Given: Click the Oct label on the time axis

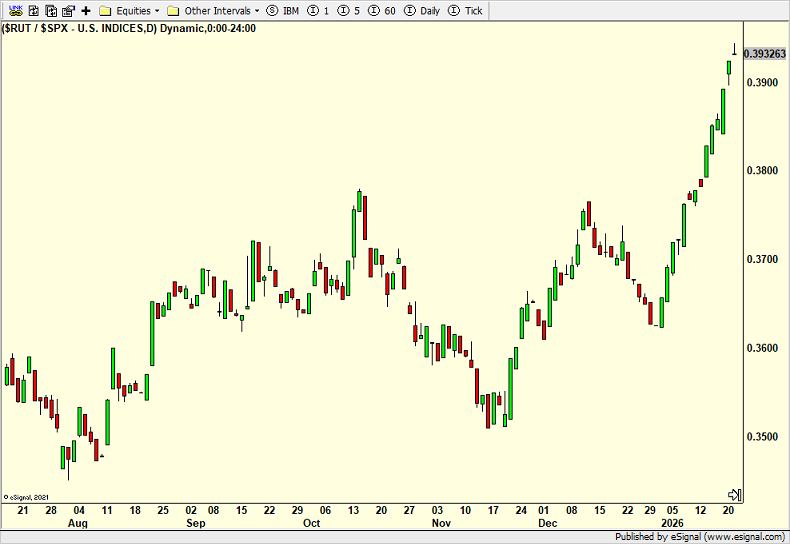Looking at the screenshot, I should coord(311,523).
